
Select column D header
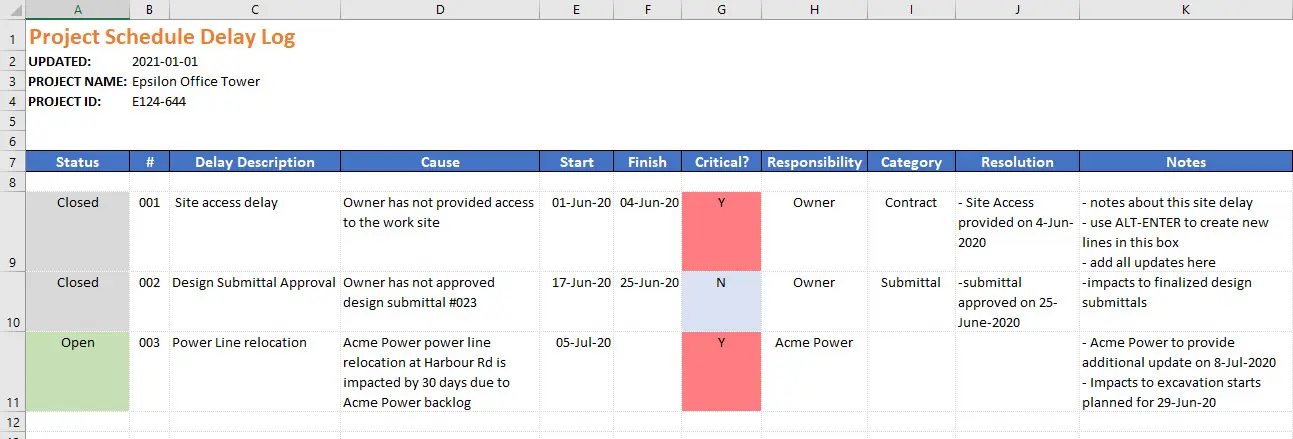tap(440, 9)
